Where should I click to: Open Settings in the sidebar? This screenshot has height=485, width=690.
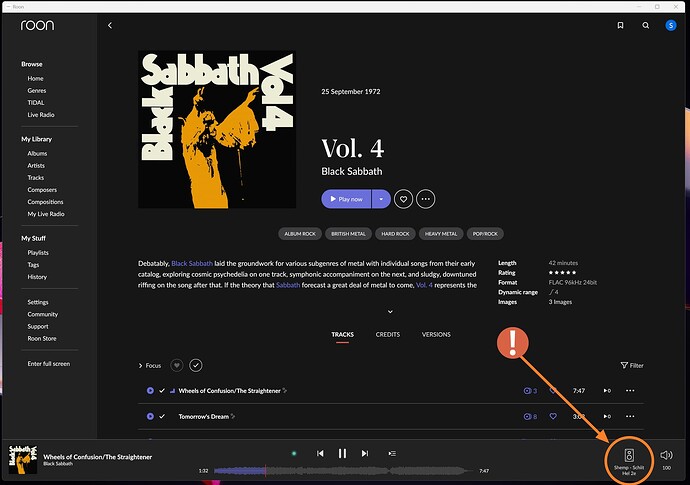38,302
